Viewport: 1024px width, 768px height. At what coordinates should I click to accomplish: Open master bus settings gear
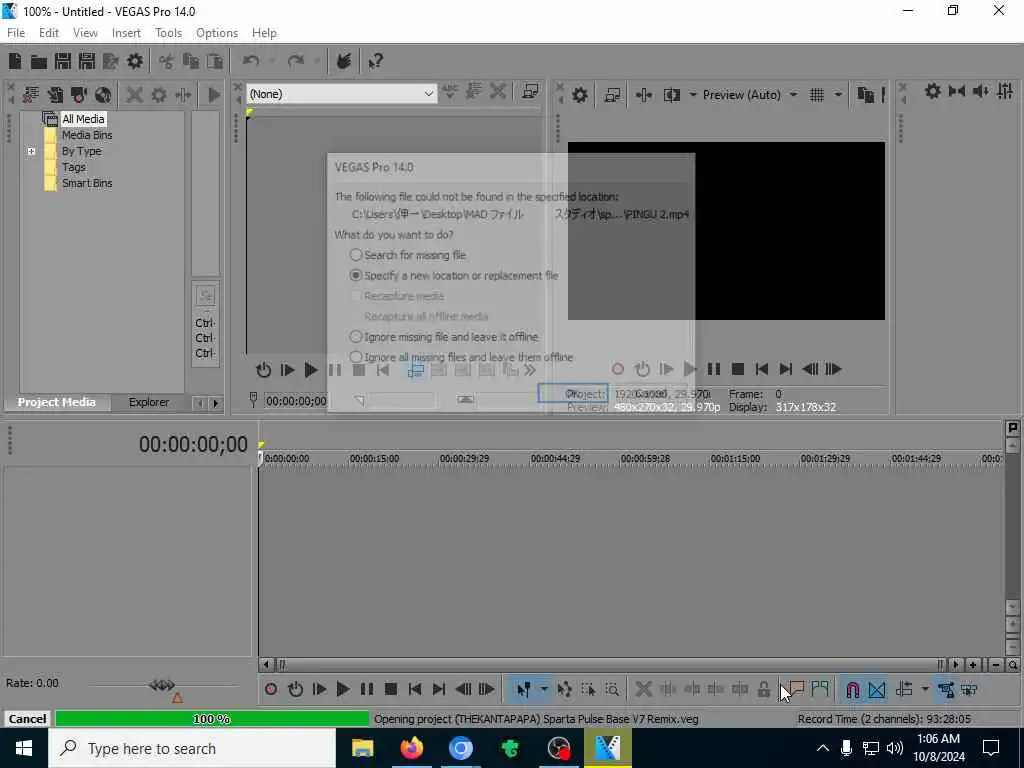[x=933, y=91]
